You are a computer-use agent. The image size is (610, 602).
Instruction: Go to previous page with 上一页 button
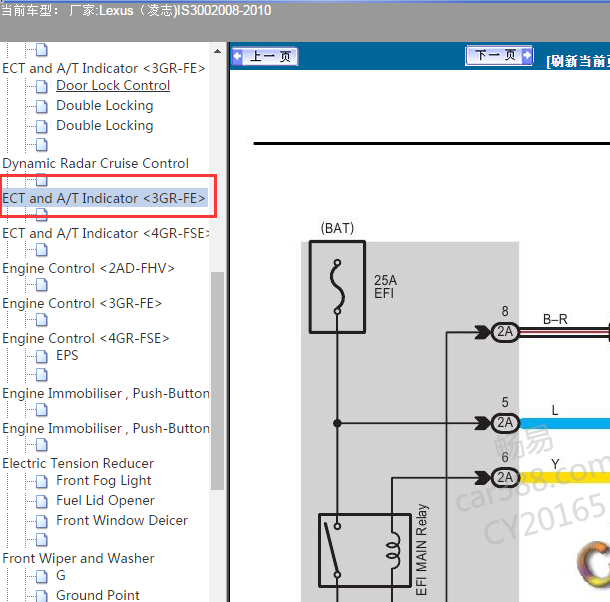[265, 57]
